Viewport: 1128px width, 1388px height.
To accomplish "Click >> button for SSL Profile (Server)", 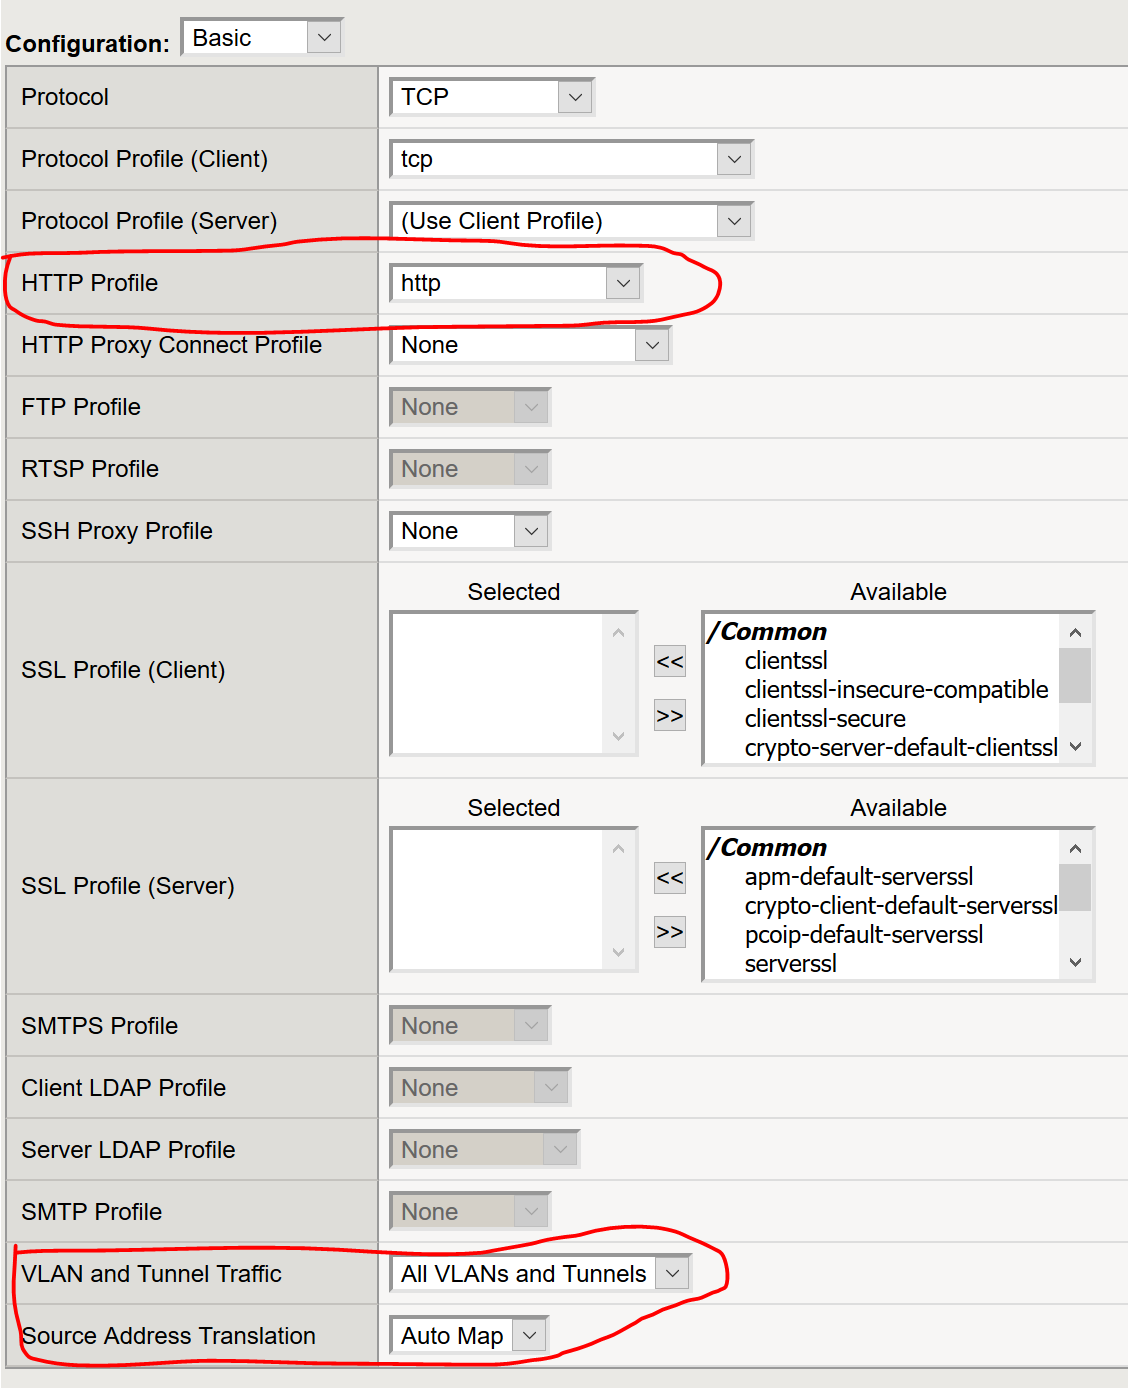I will click(x=669, y=932).
